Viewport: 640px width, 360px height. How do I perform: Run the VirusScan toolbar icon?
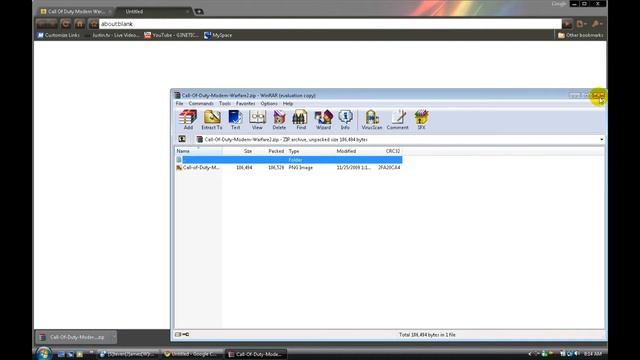pyautogui.click(x=372, y=120)
